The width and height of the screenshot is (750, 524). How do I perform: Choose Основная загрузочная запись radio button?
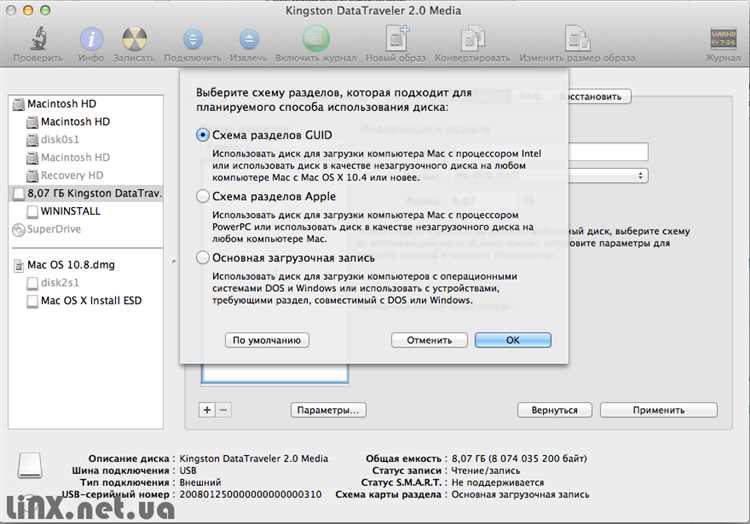click(203, 258)
